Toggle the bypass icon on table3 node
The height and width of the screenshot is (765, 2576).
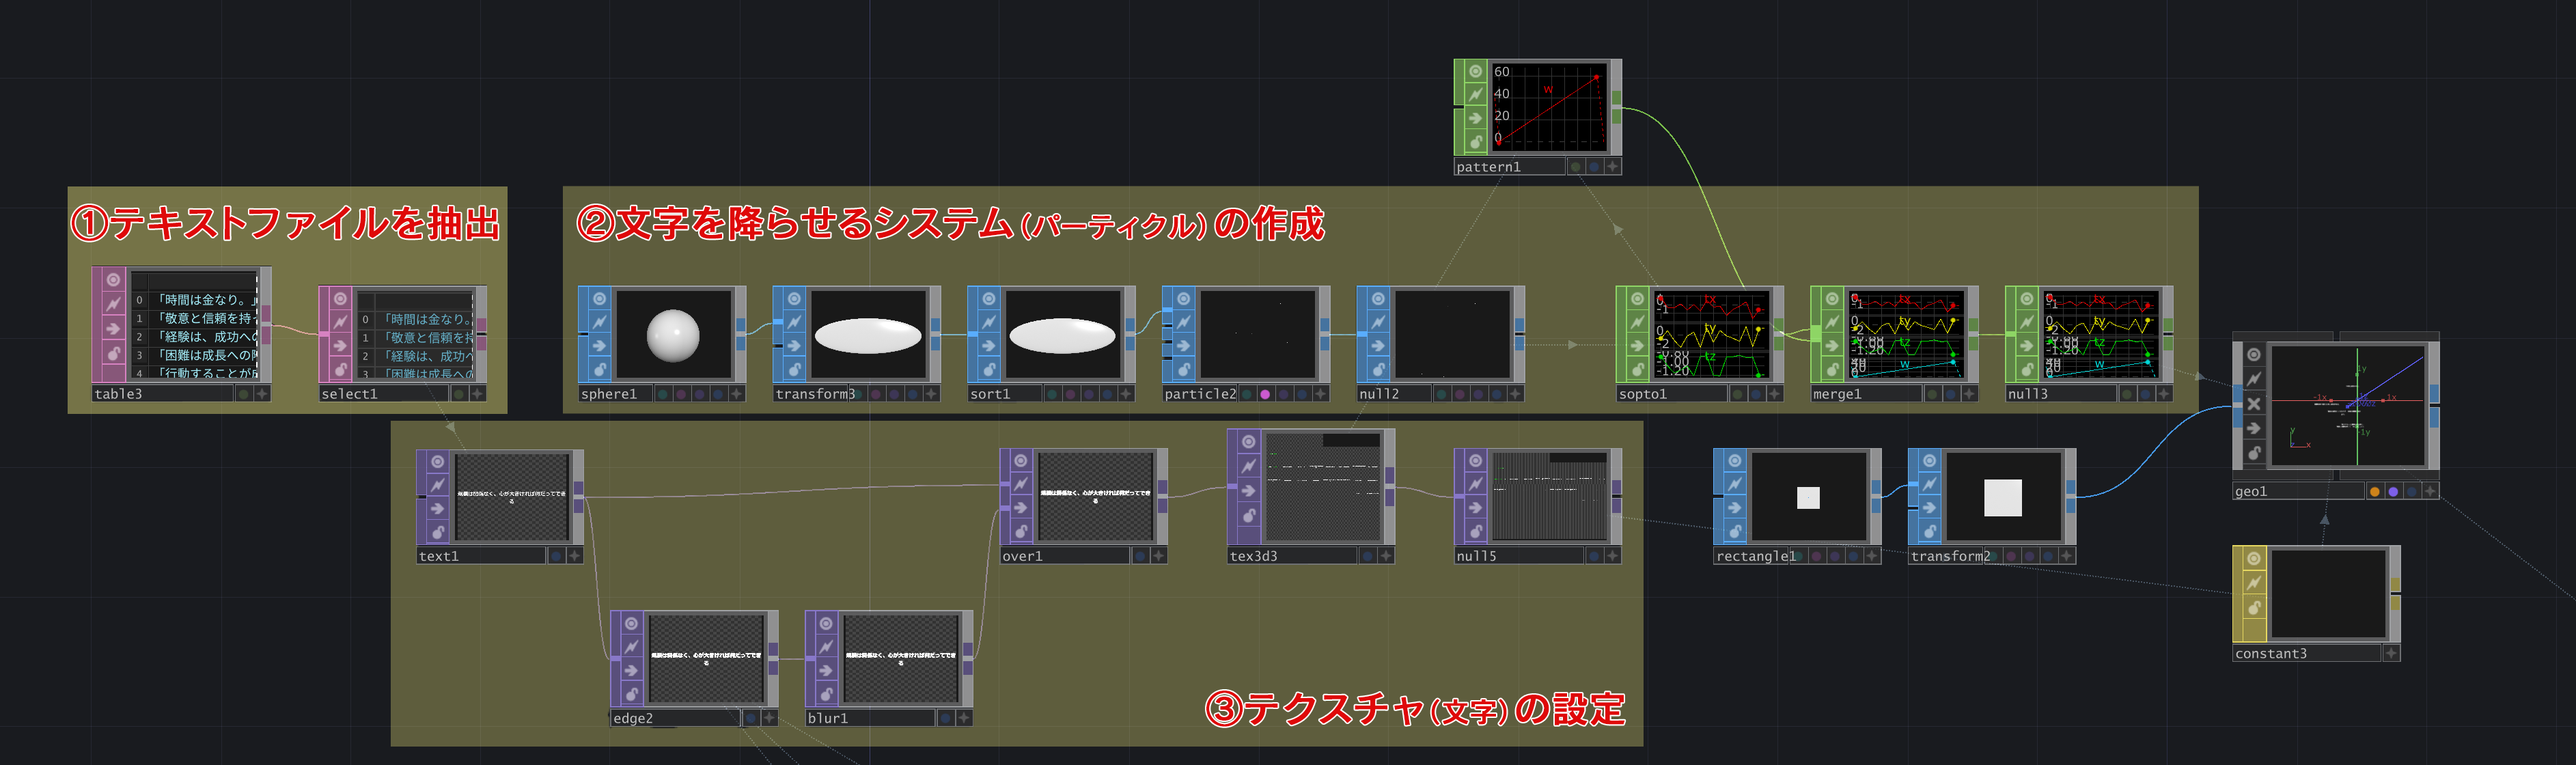pyautogui.click(x=113, y=304)
